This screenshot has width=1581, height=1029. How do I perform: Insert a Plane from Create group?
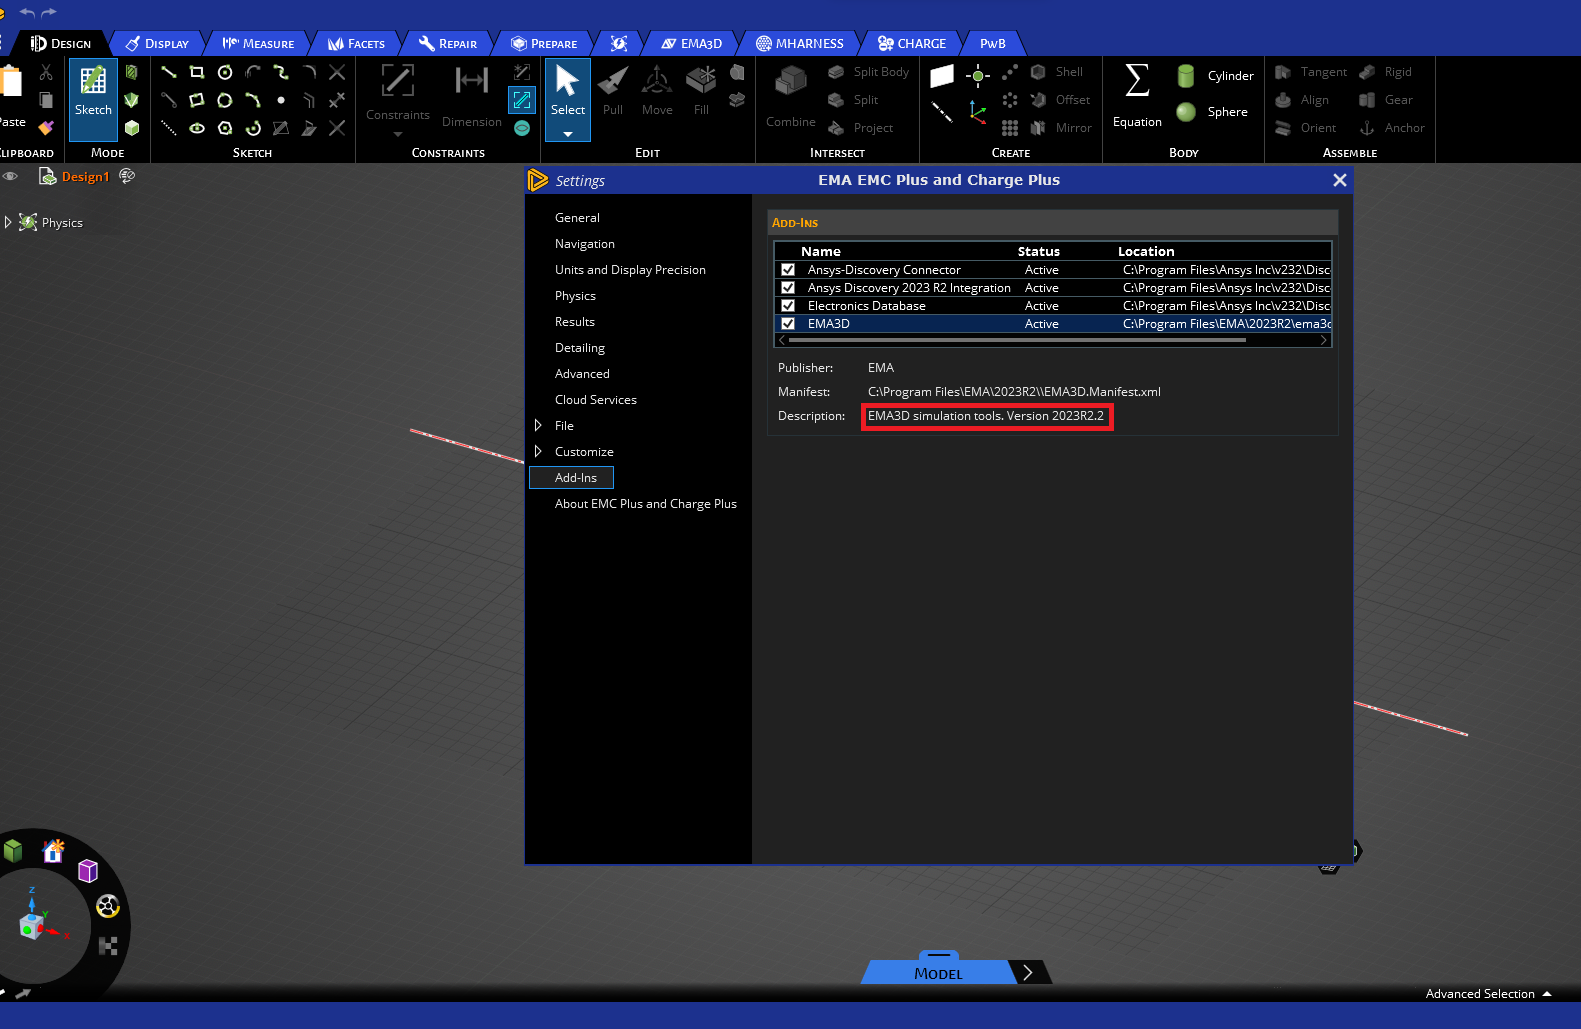pyautogui.click(x=942, y=76)
